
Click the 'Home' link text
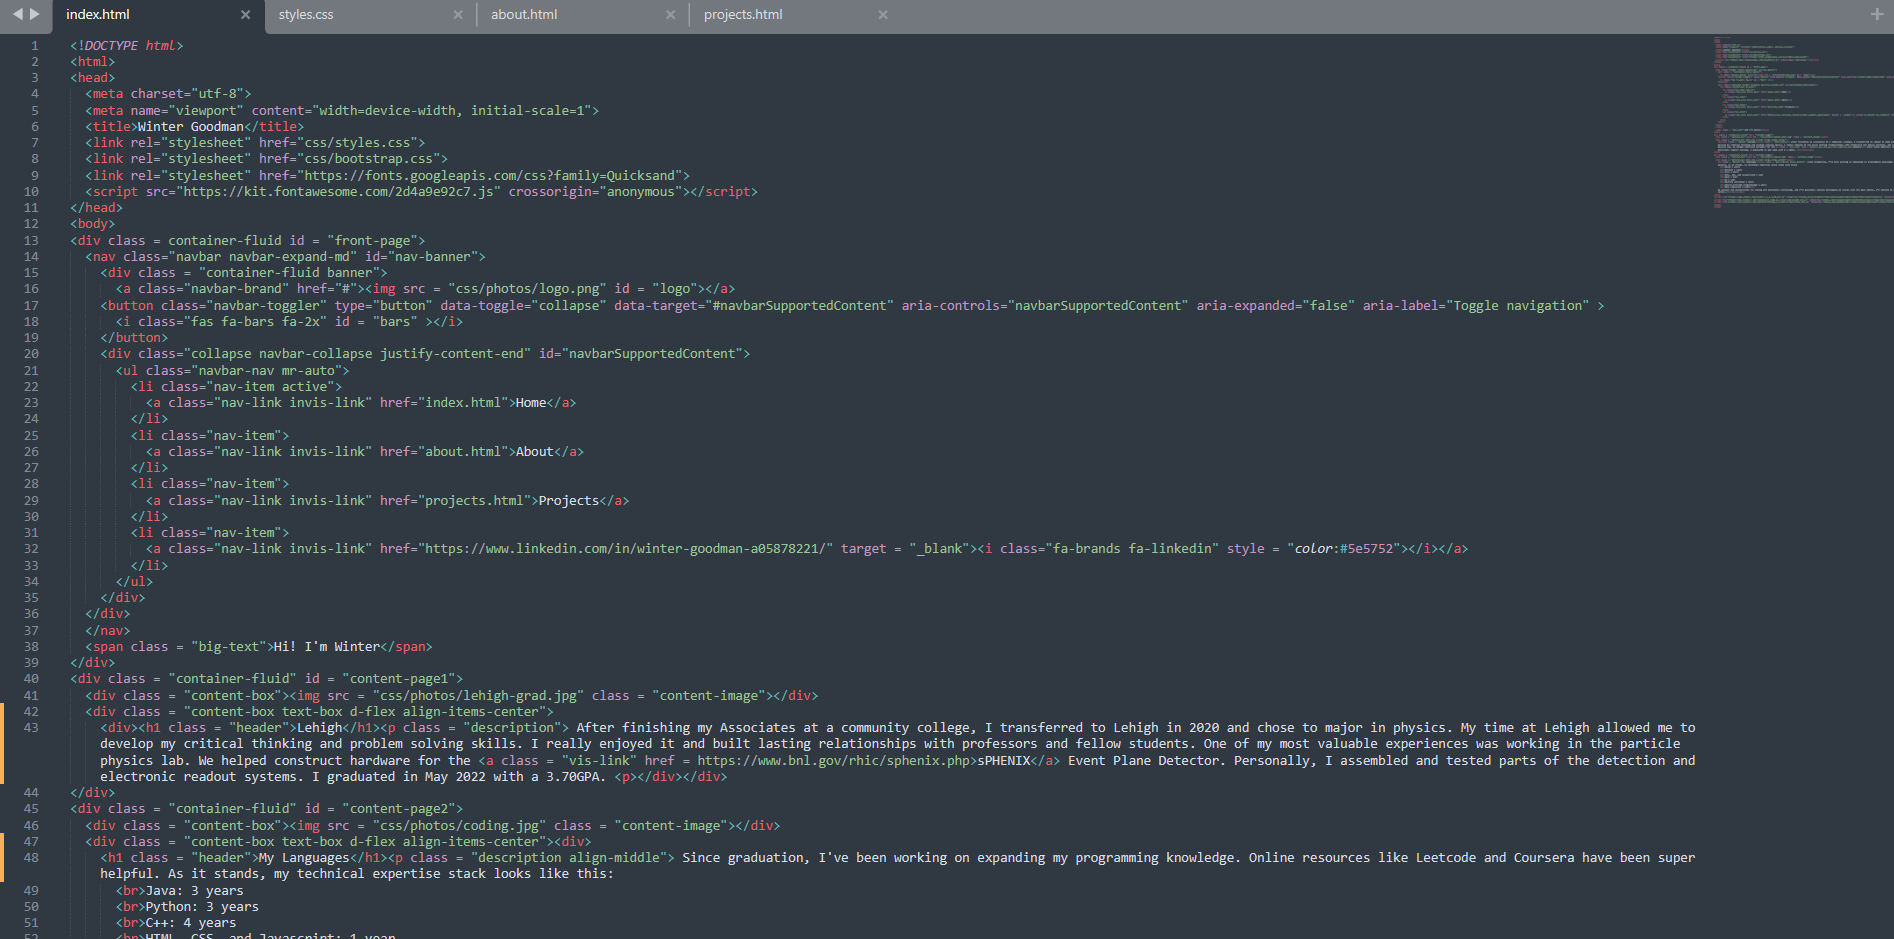point(531,403)
